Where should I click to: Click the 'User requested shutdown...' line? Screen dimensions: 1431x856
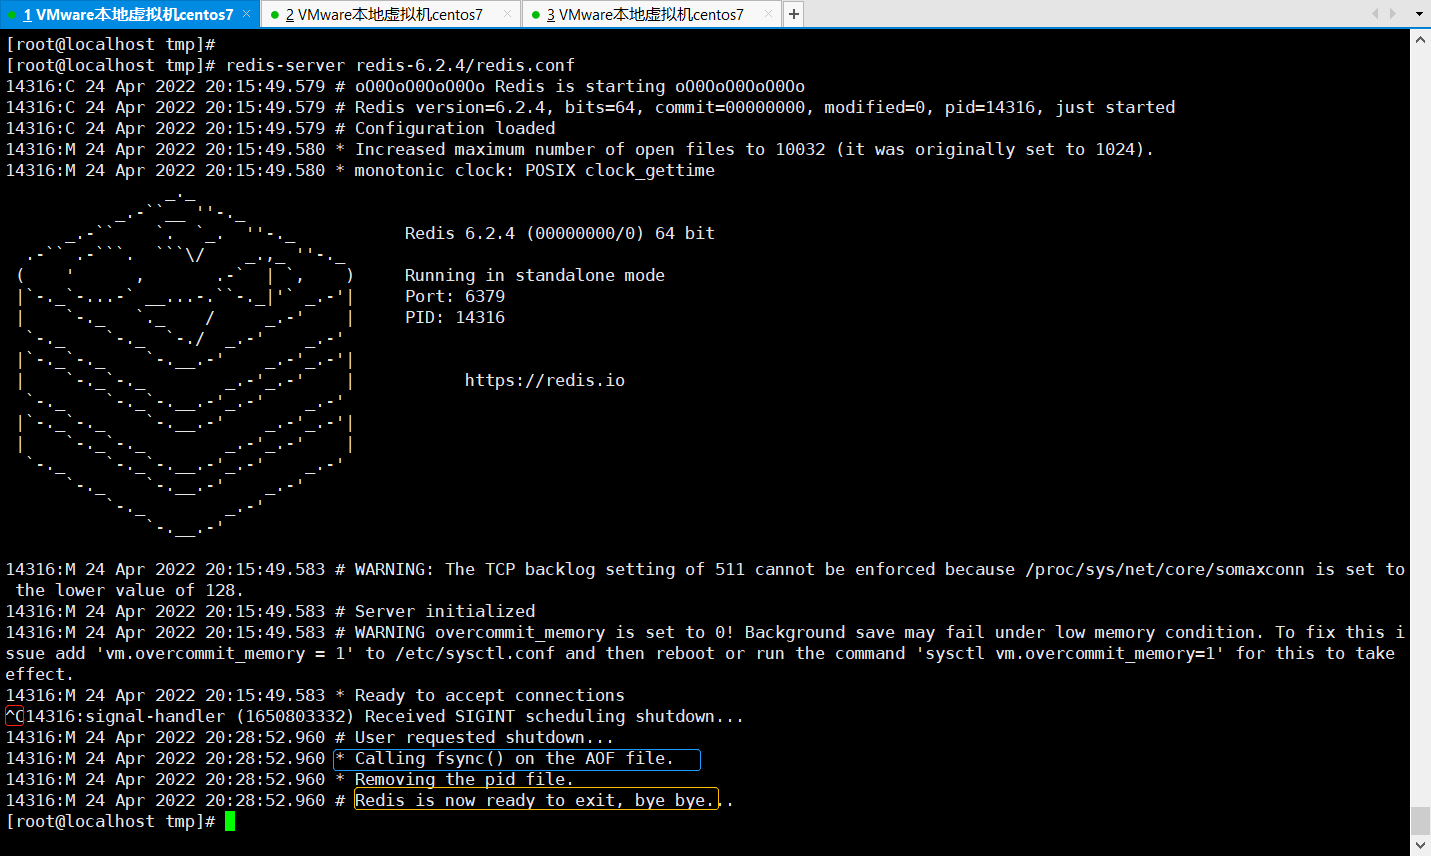(485, 737)
